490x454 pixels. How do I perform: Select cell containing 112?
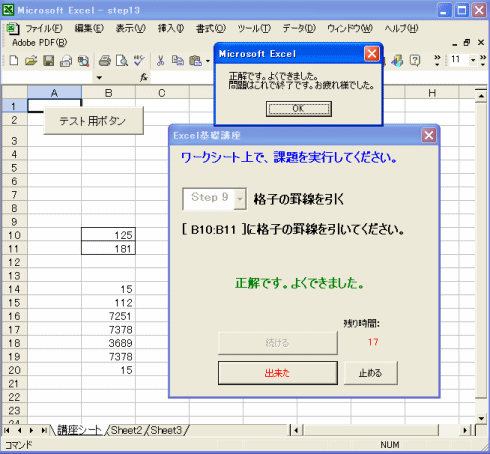[108, 303]
